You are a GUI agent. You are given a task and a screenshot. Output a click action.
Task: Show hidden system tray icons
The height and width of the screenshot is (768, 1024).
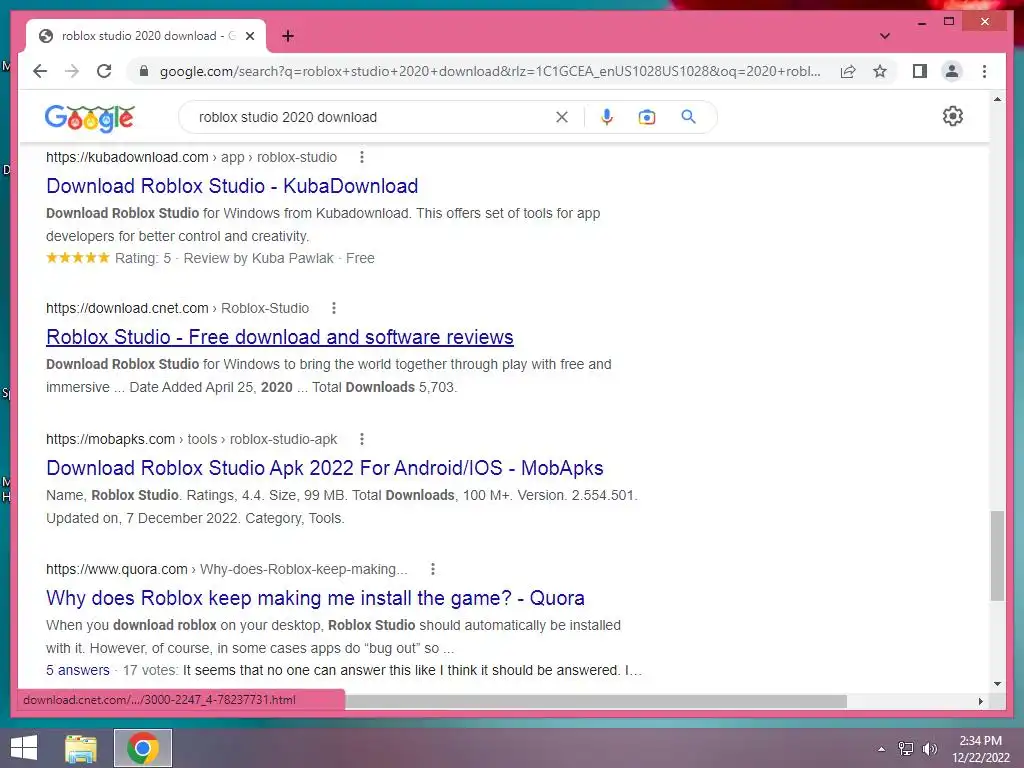(882, 749)
